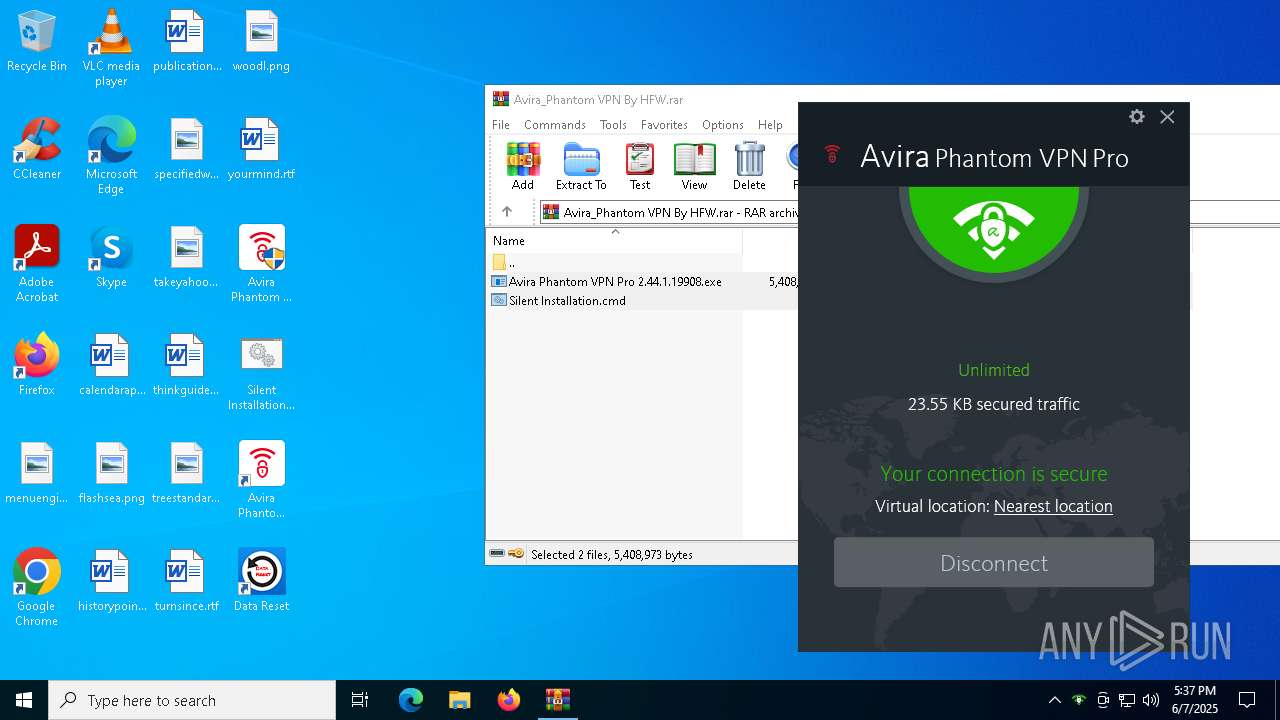Open Avira VPN settings gear
Viewport: 1280px width, 720px height.
1137,117
